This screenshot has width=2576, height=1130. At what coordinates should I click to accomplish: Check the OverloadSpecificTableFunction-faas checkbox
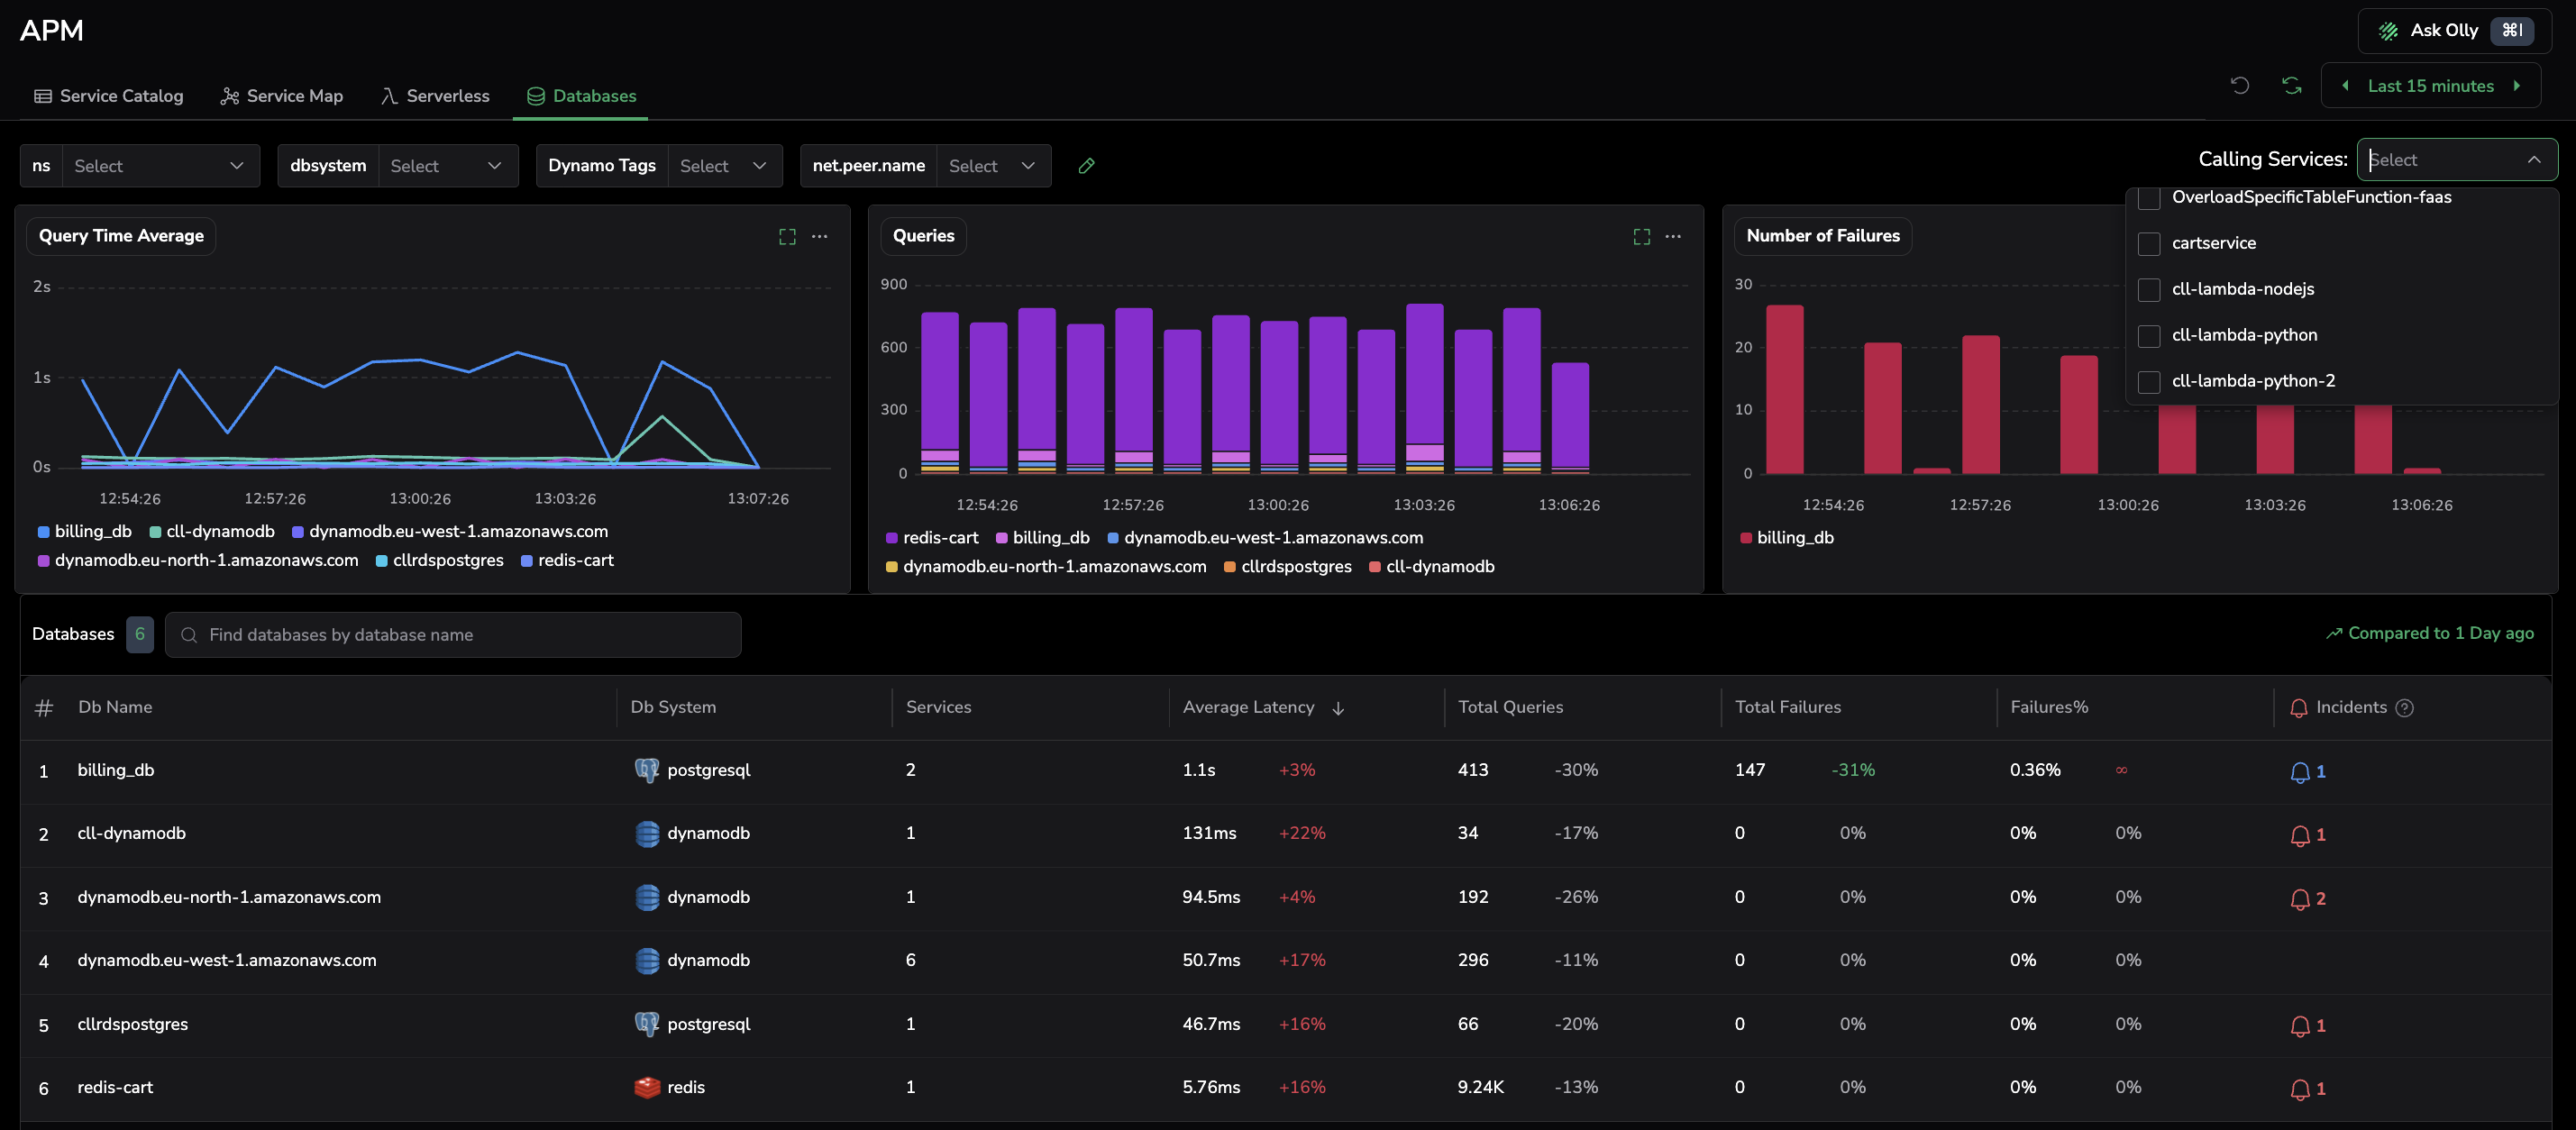click(x=2148, y=198)
